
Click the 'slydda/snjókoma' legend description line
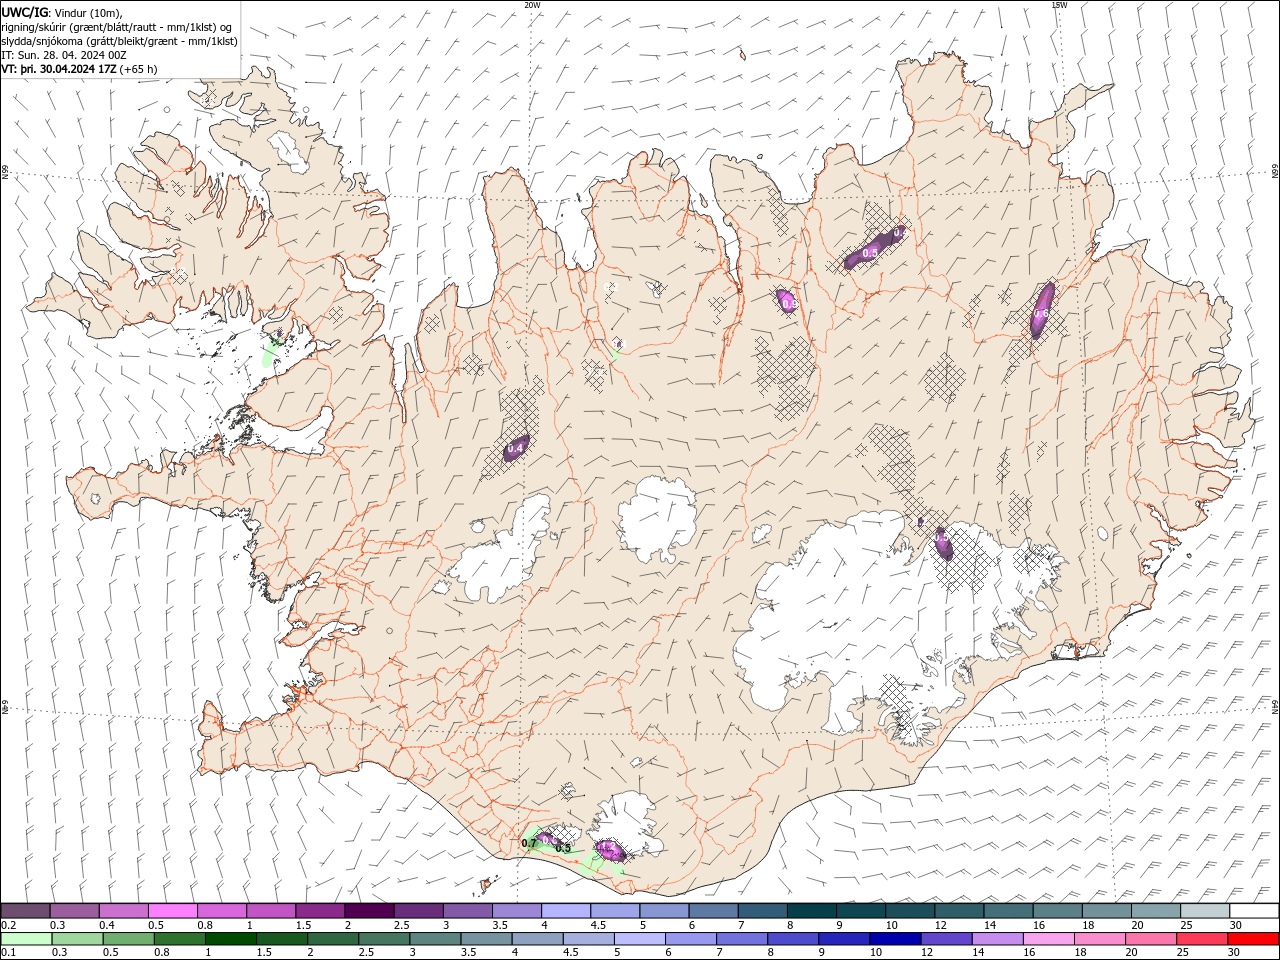120,41
